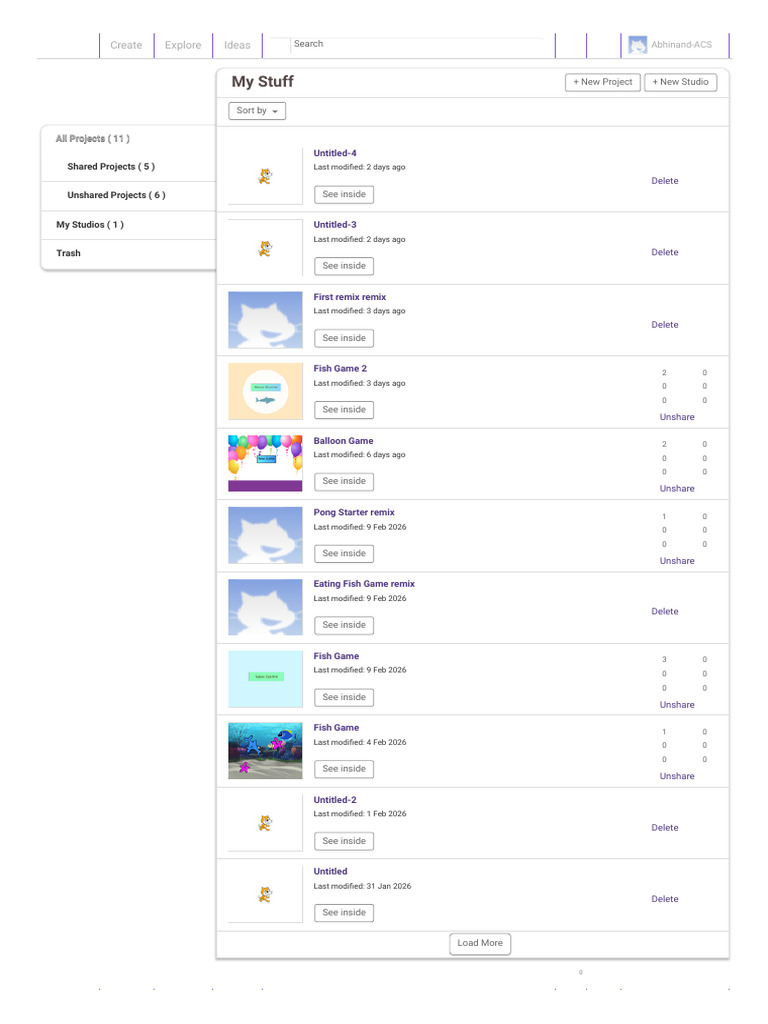Screen dimensions: 768x1024
Task: Click the My Stuff heading
Action: click(263, 82)
